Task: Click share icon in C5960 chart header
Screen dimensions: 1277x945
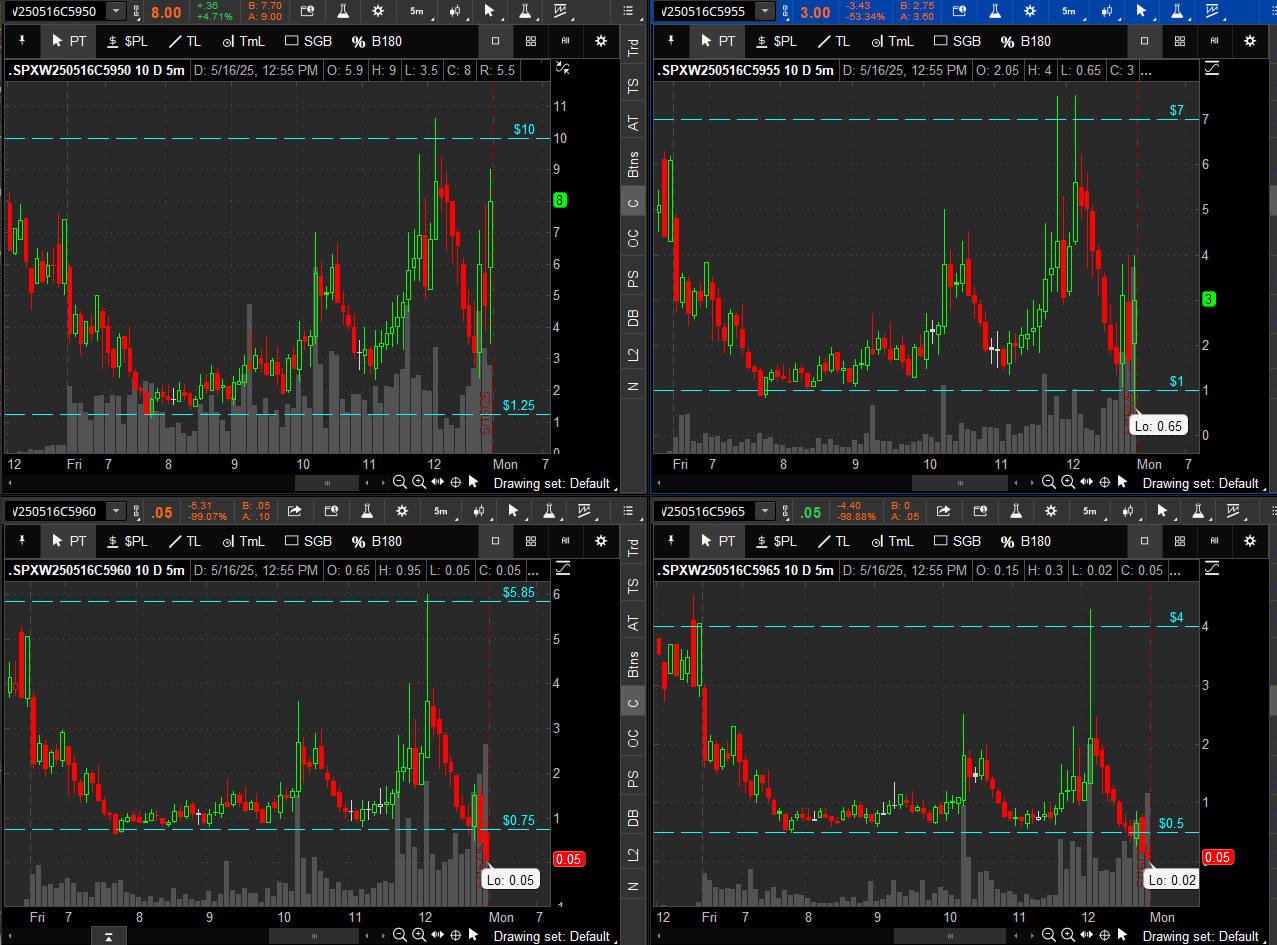Action: pyautogui.click(x=294, y=511)
